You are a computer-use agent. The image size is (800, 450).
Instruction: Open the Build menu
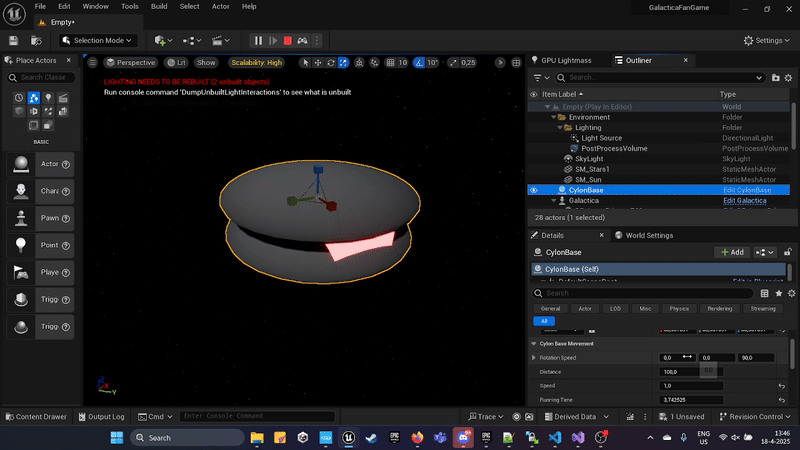point(159,6)
